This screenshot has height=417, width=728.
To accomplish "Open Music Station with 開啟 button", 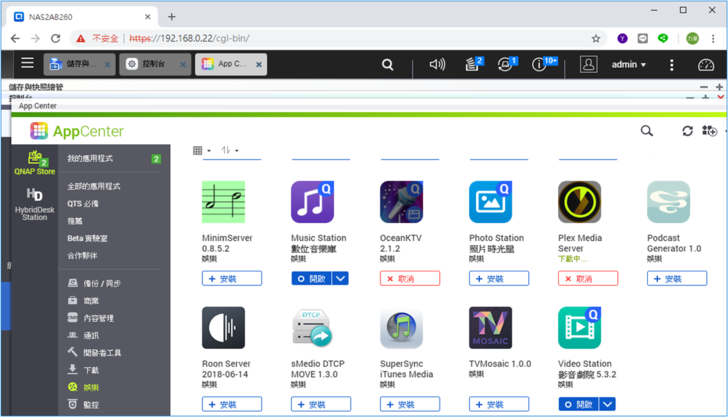I will click(x=312, y=279).
